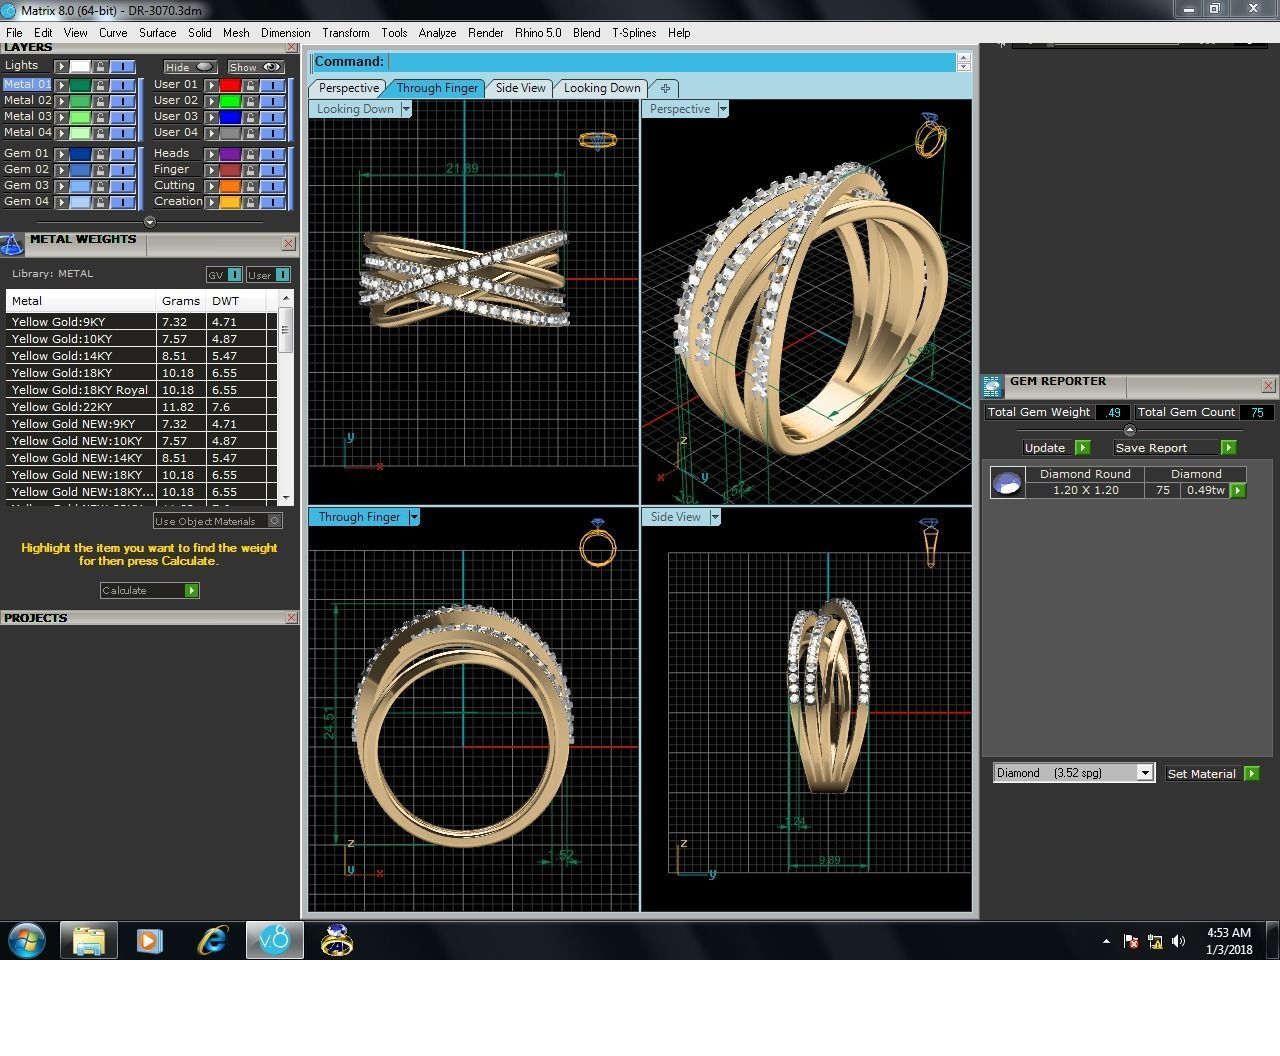Open the Diamond (3.52 spg) material dropdown

(x=1145, y=773)
